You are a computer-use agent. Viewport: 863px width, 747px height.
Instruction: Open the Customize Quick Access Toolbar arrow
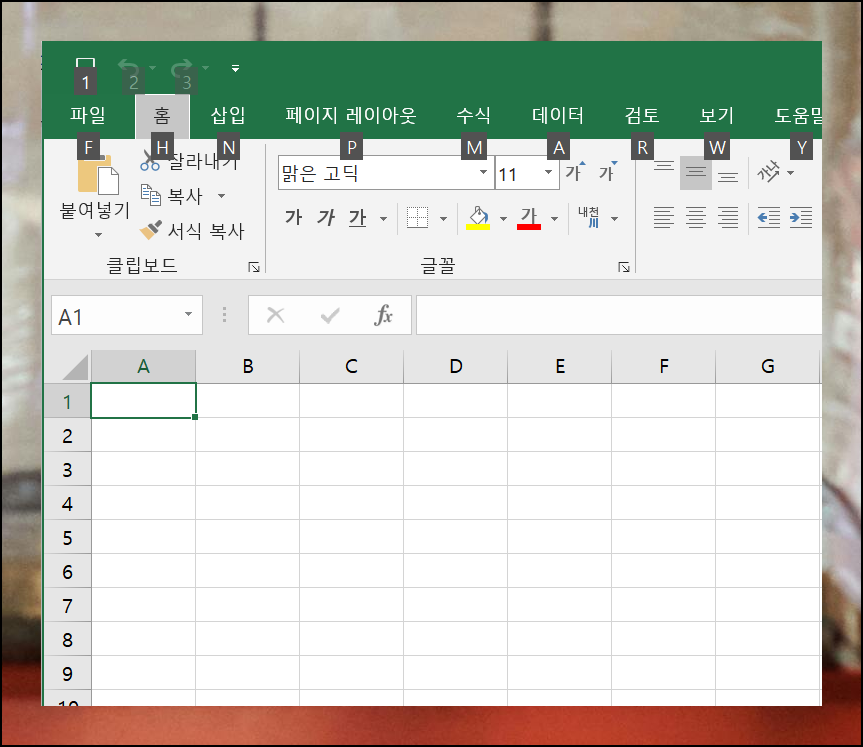point(235,68)
